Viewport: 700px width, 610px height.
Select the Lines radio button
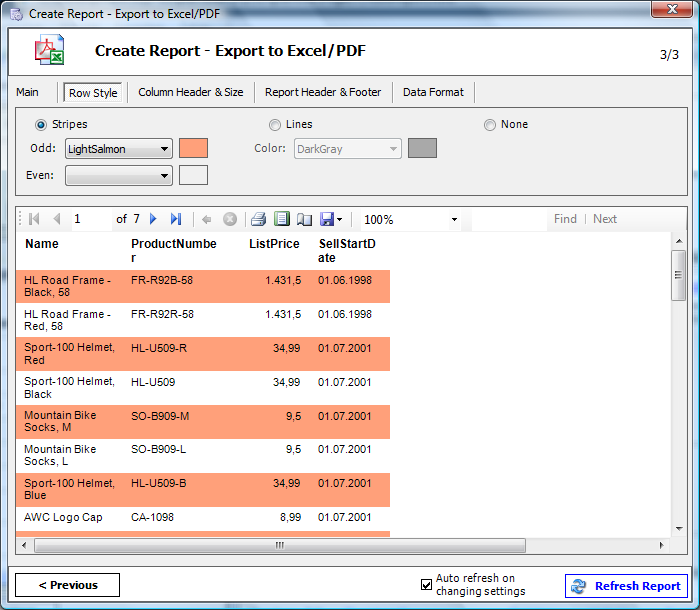[275, 125]
